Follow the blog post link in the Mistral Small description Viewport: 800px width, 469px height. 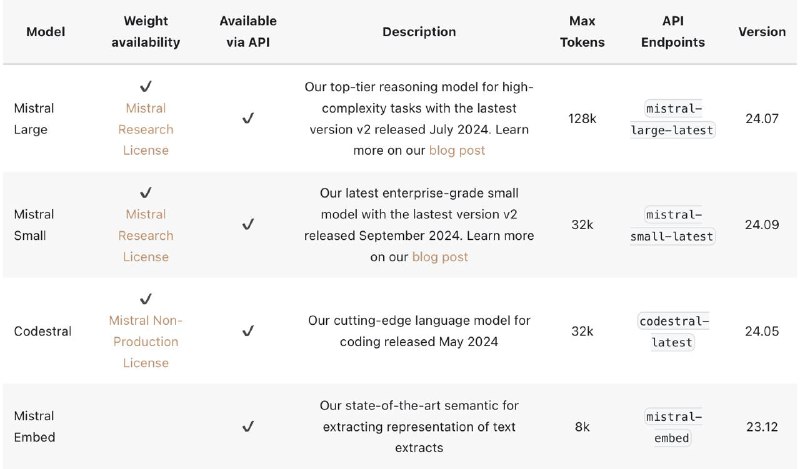(440, 257)
